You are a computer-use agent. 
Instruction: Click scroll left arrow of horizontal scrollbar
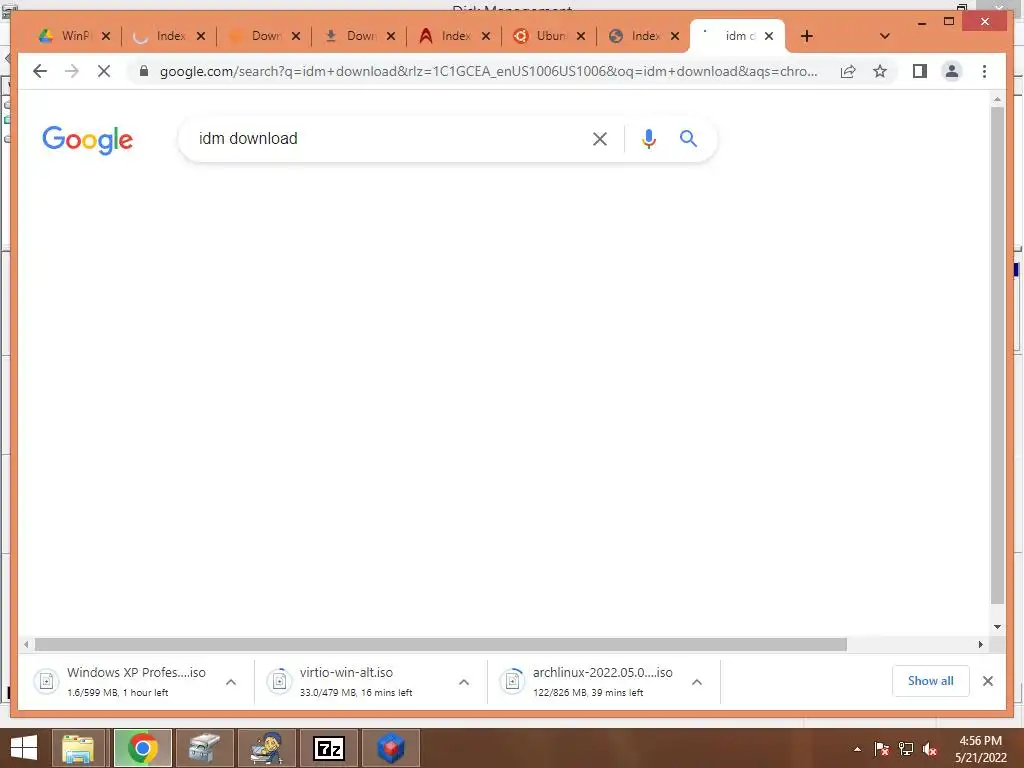tap(25, 645)
